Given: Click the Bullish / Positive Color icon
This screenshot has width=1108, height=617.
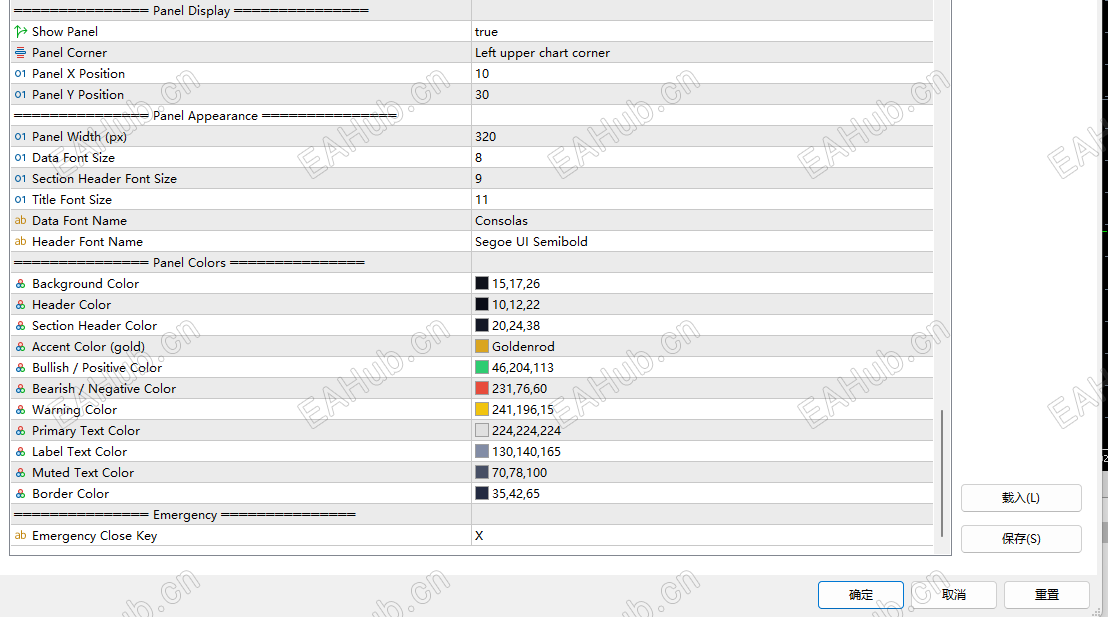Looking at the screenshot, I should tap(20, 368).
